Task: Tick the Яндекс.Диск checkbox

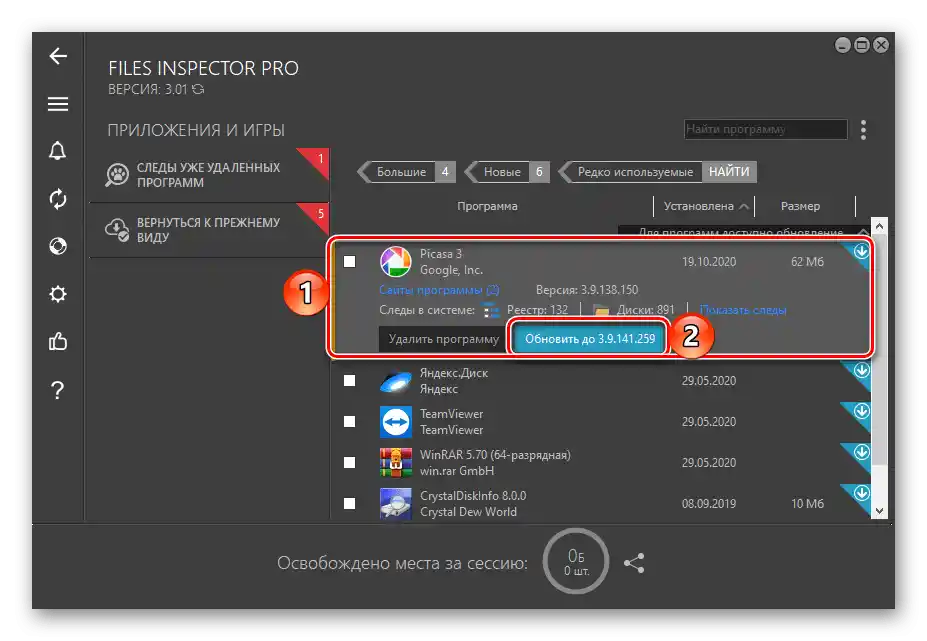Action: tap(349, 380)
